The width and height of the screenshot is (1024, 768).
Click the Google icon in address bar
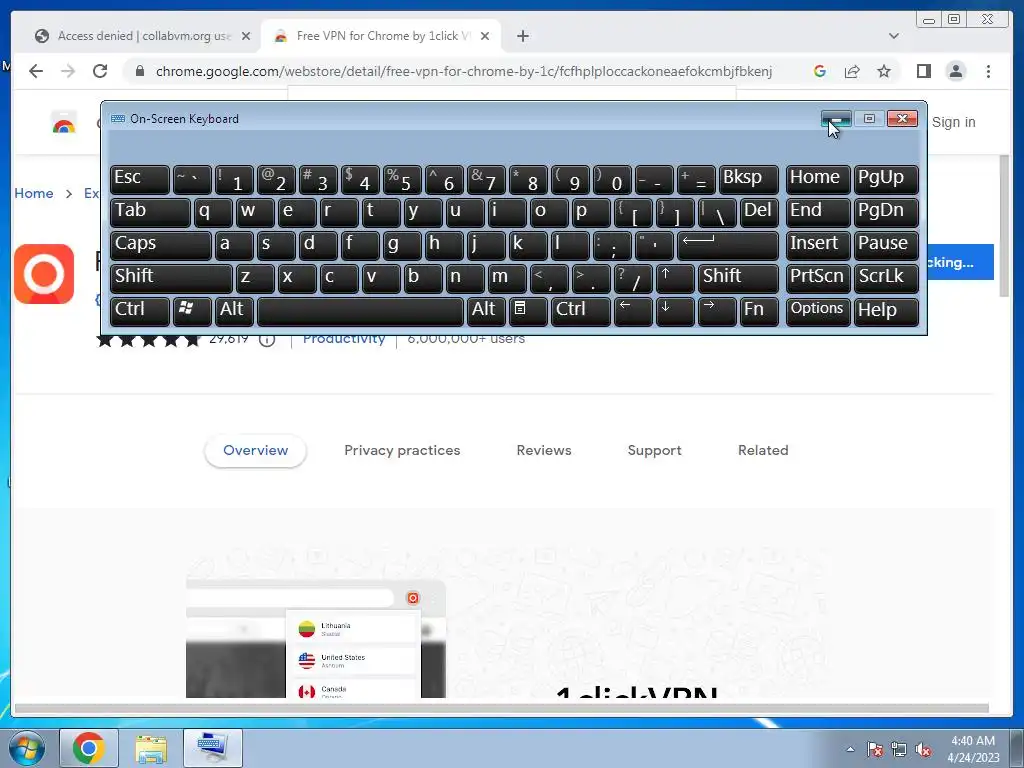point(820,71)
